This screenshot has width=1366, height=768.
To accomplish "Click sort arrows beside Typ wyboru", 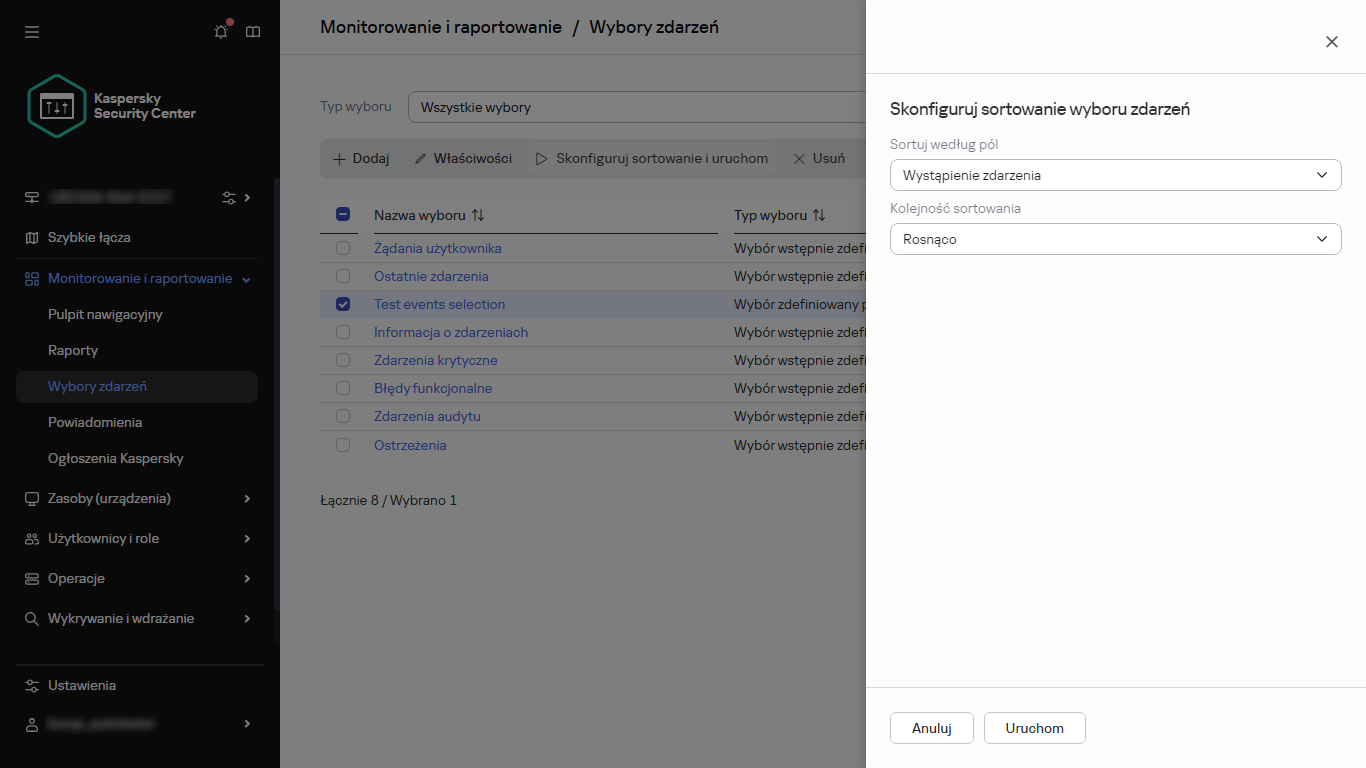I will tap(819, 215).
